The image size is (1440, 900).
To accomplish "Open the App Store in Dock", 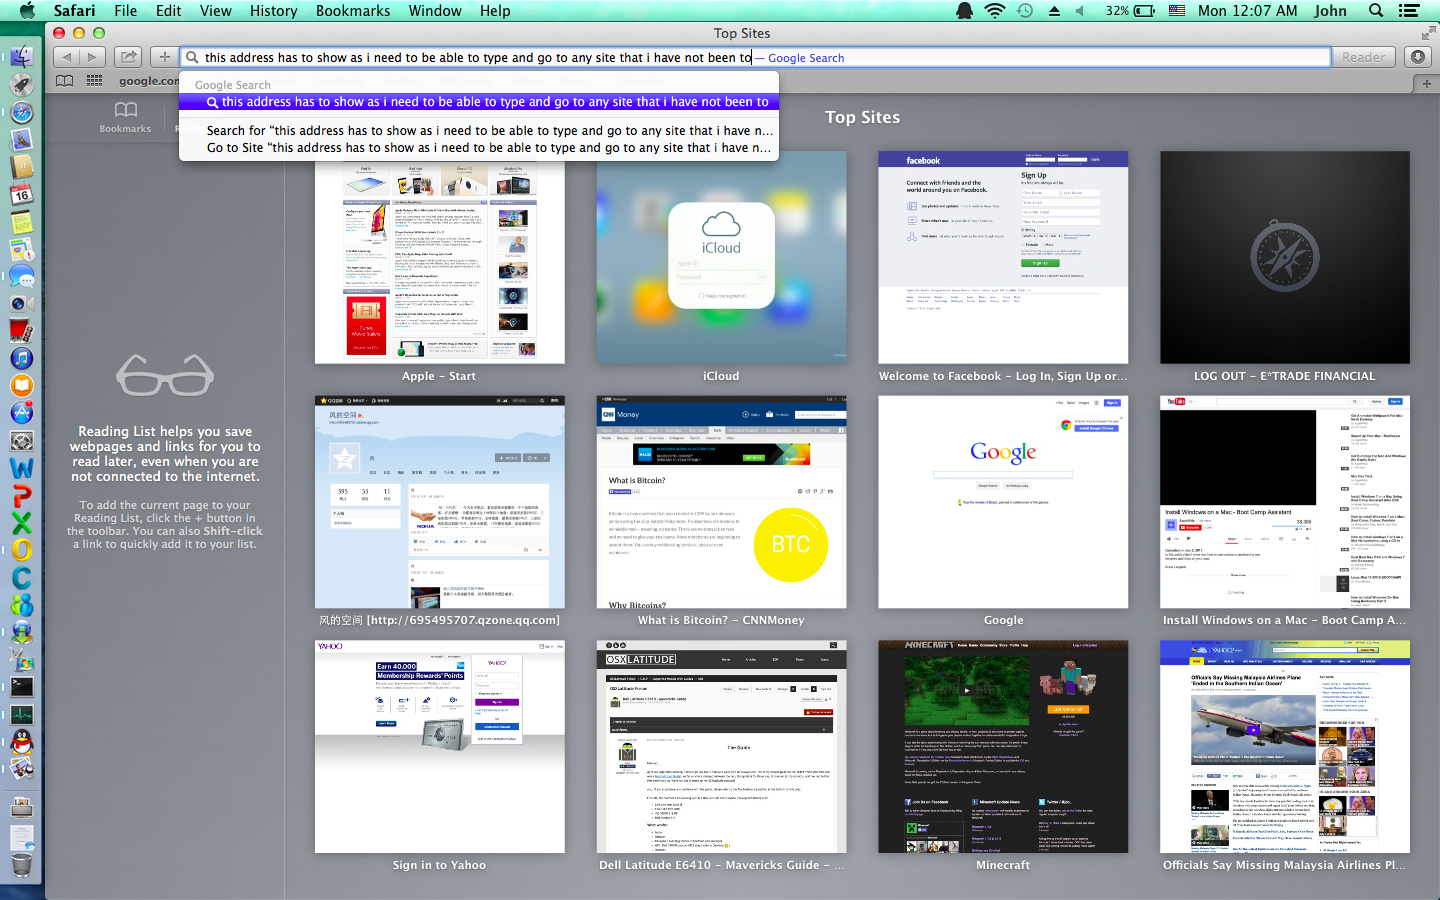I will (21, 413).
